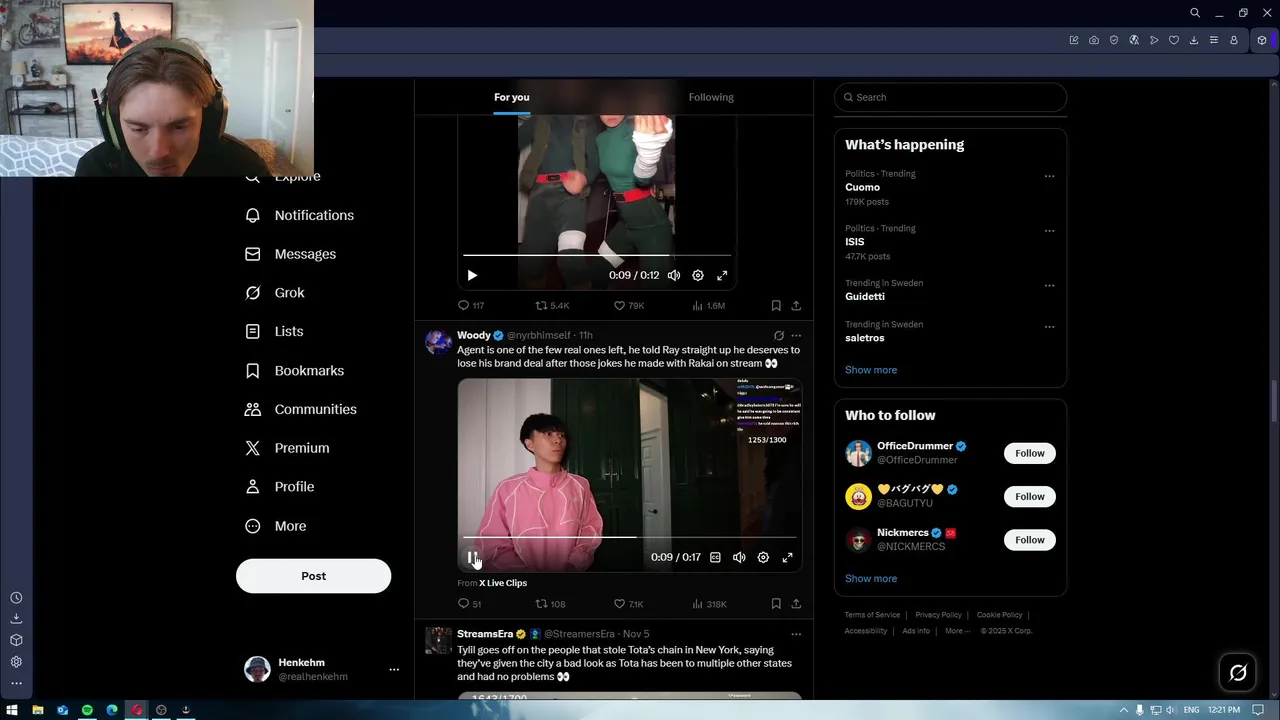Open Spotify from the Windows taskbar
Viewport: 1280px width, 720px height.
[x=87, y=710]
